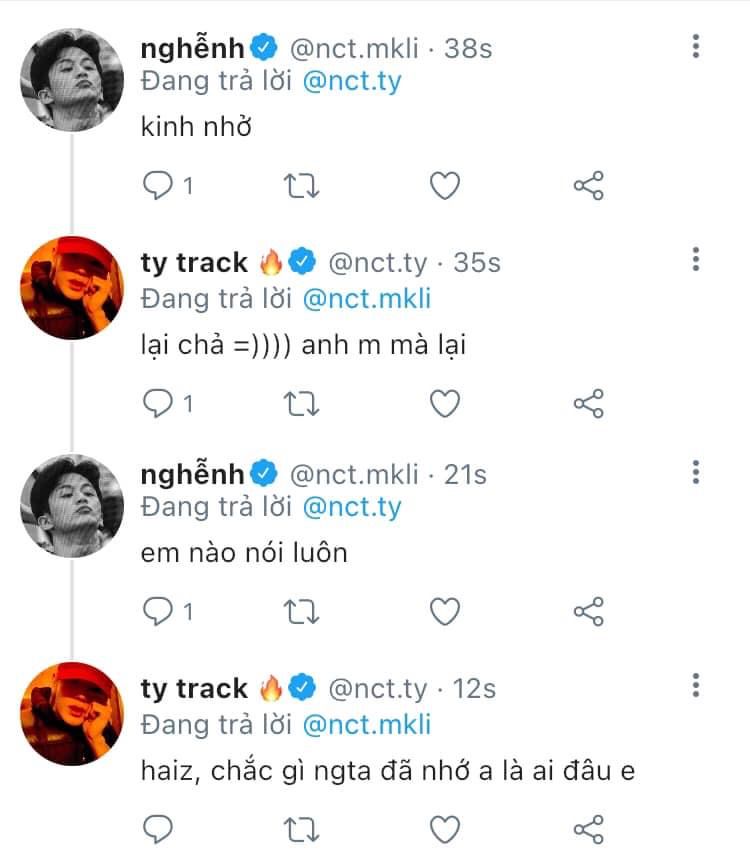The image size is (750, 861).
Task: Share the "em nào nói luôn" tweet
Action: click(x=588, y=611)
